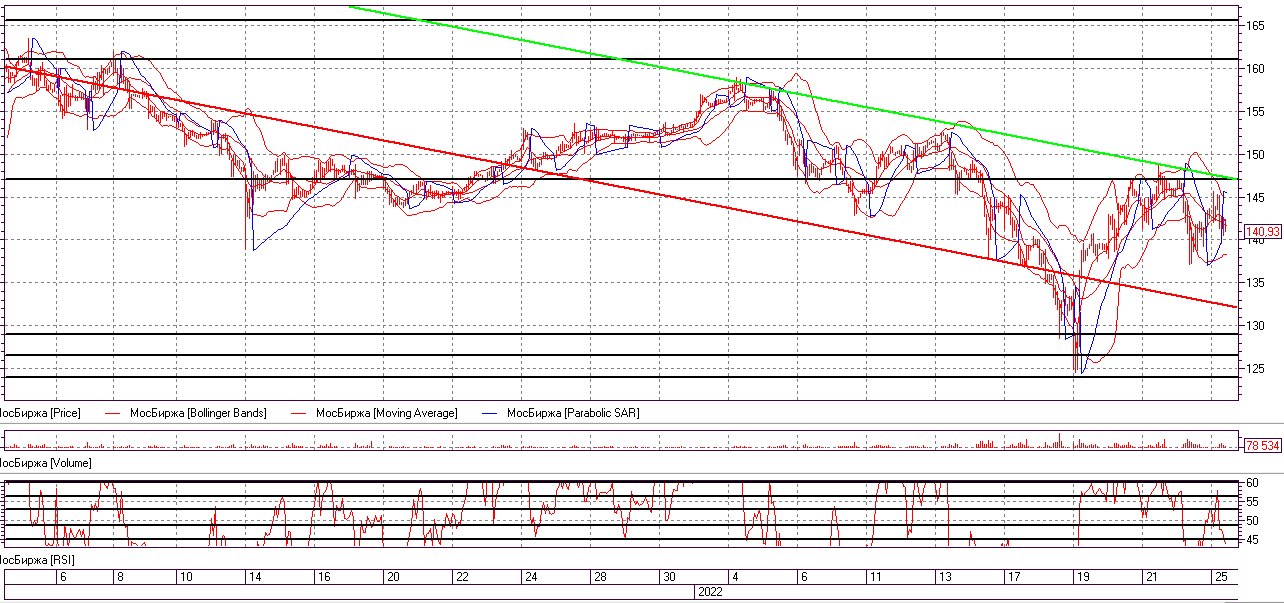1284x603 pixels.
Task: Click the RSI axis label 55
Action: click(x=1252, y=502)
